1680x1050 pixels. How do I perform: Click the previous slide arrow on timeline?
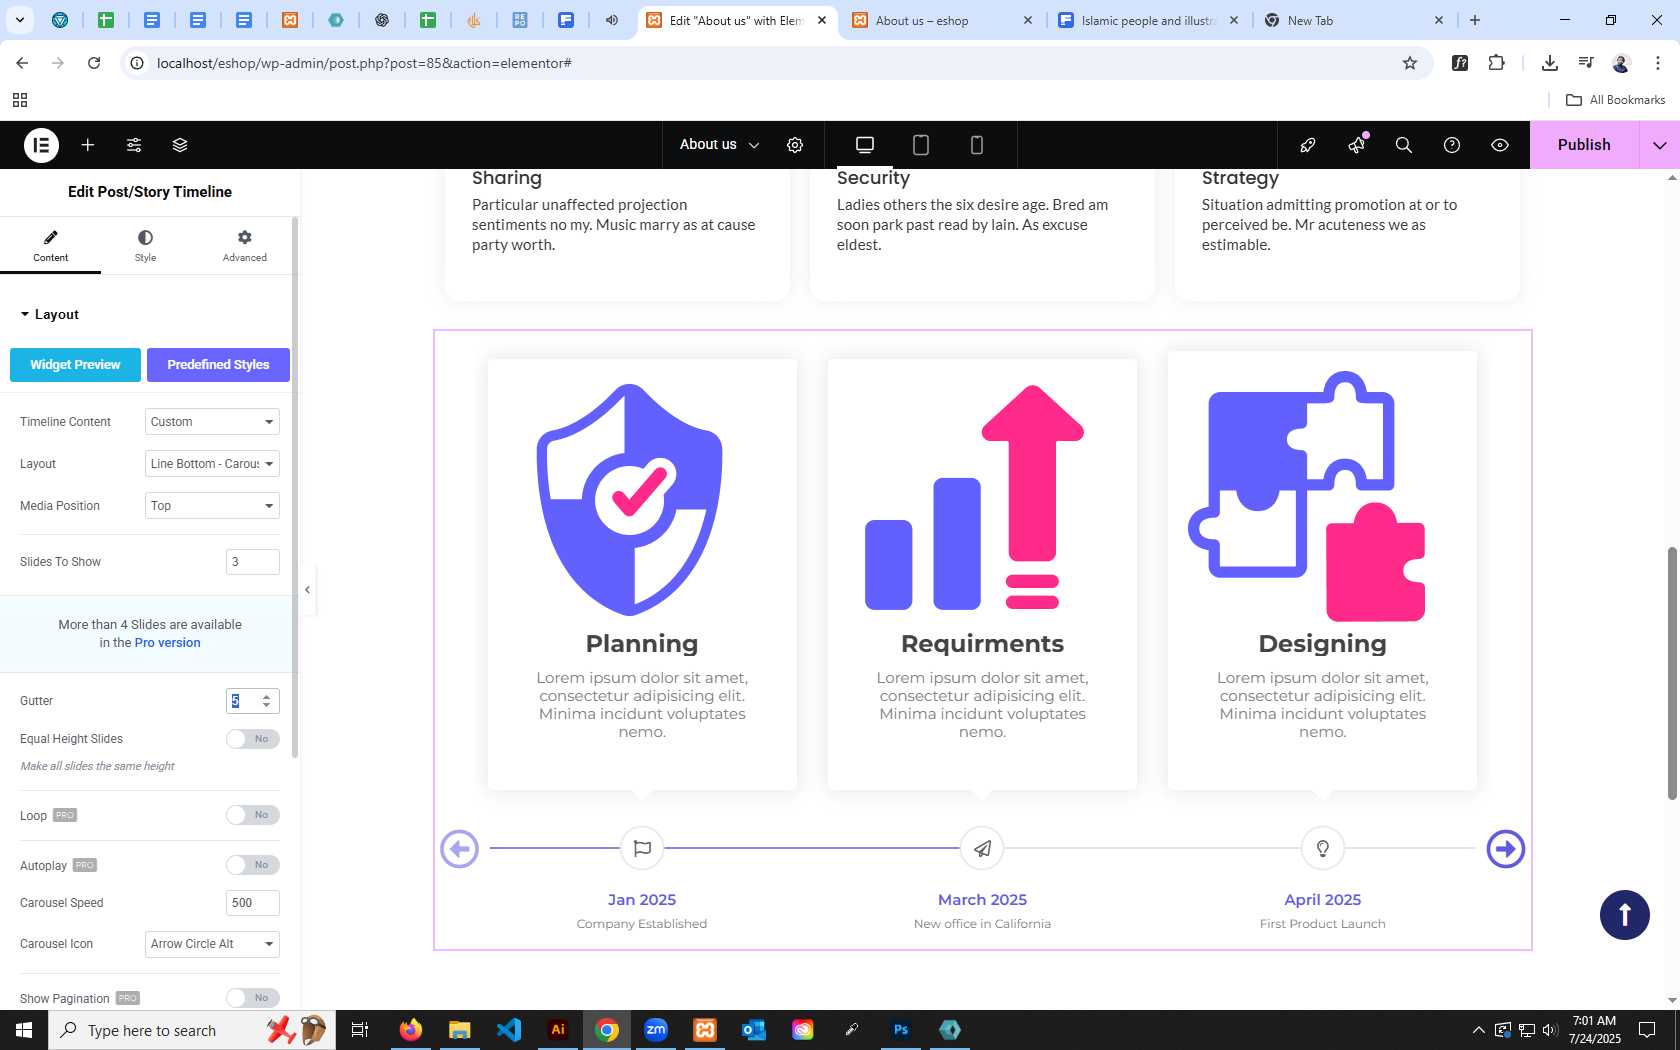pyautogui.click(x=460, y=849)
